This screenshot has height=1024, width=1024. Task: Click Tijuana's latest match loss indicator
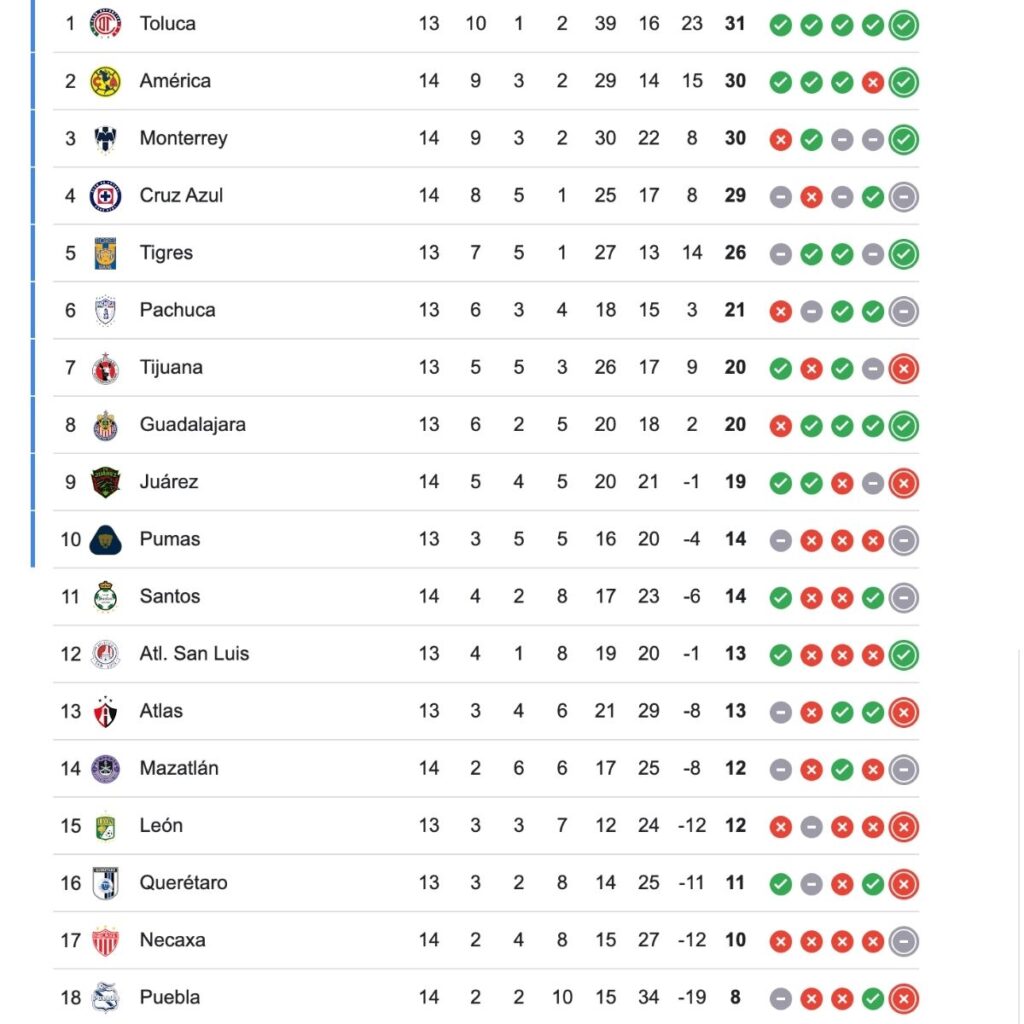pyautogui.click(x=904, y=368)
